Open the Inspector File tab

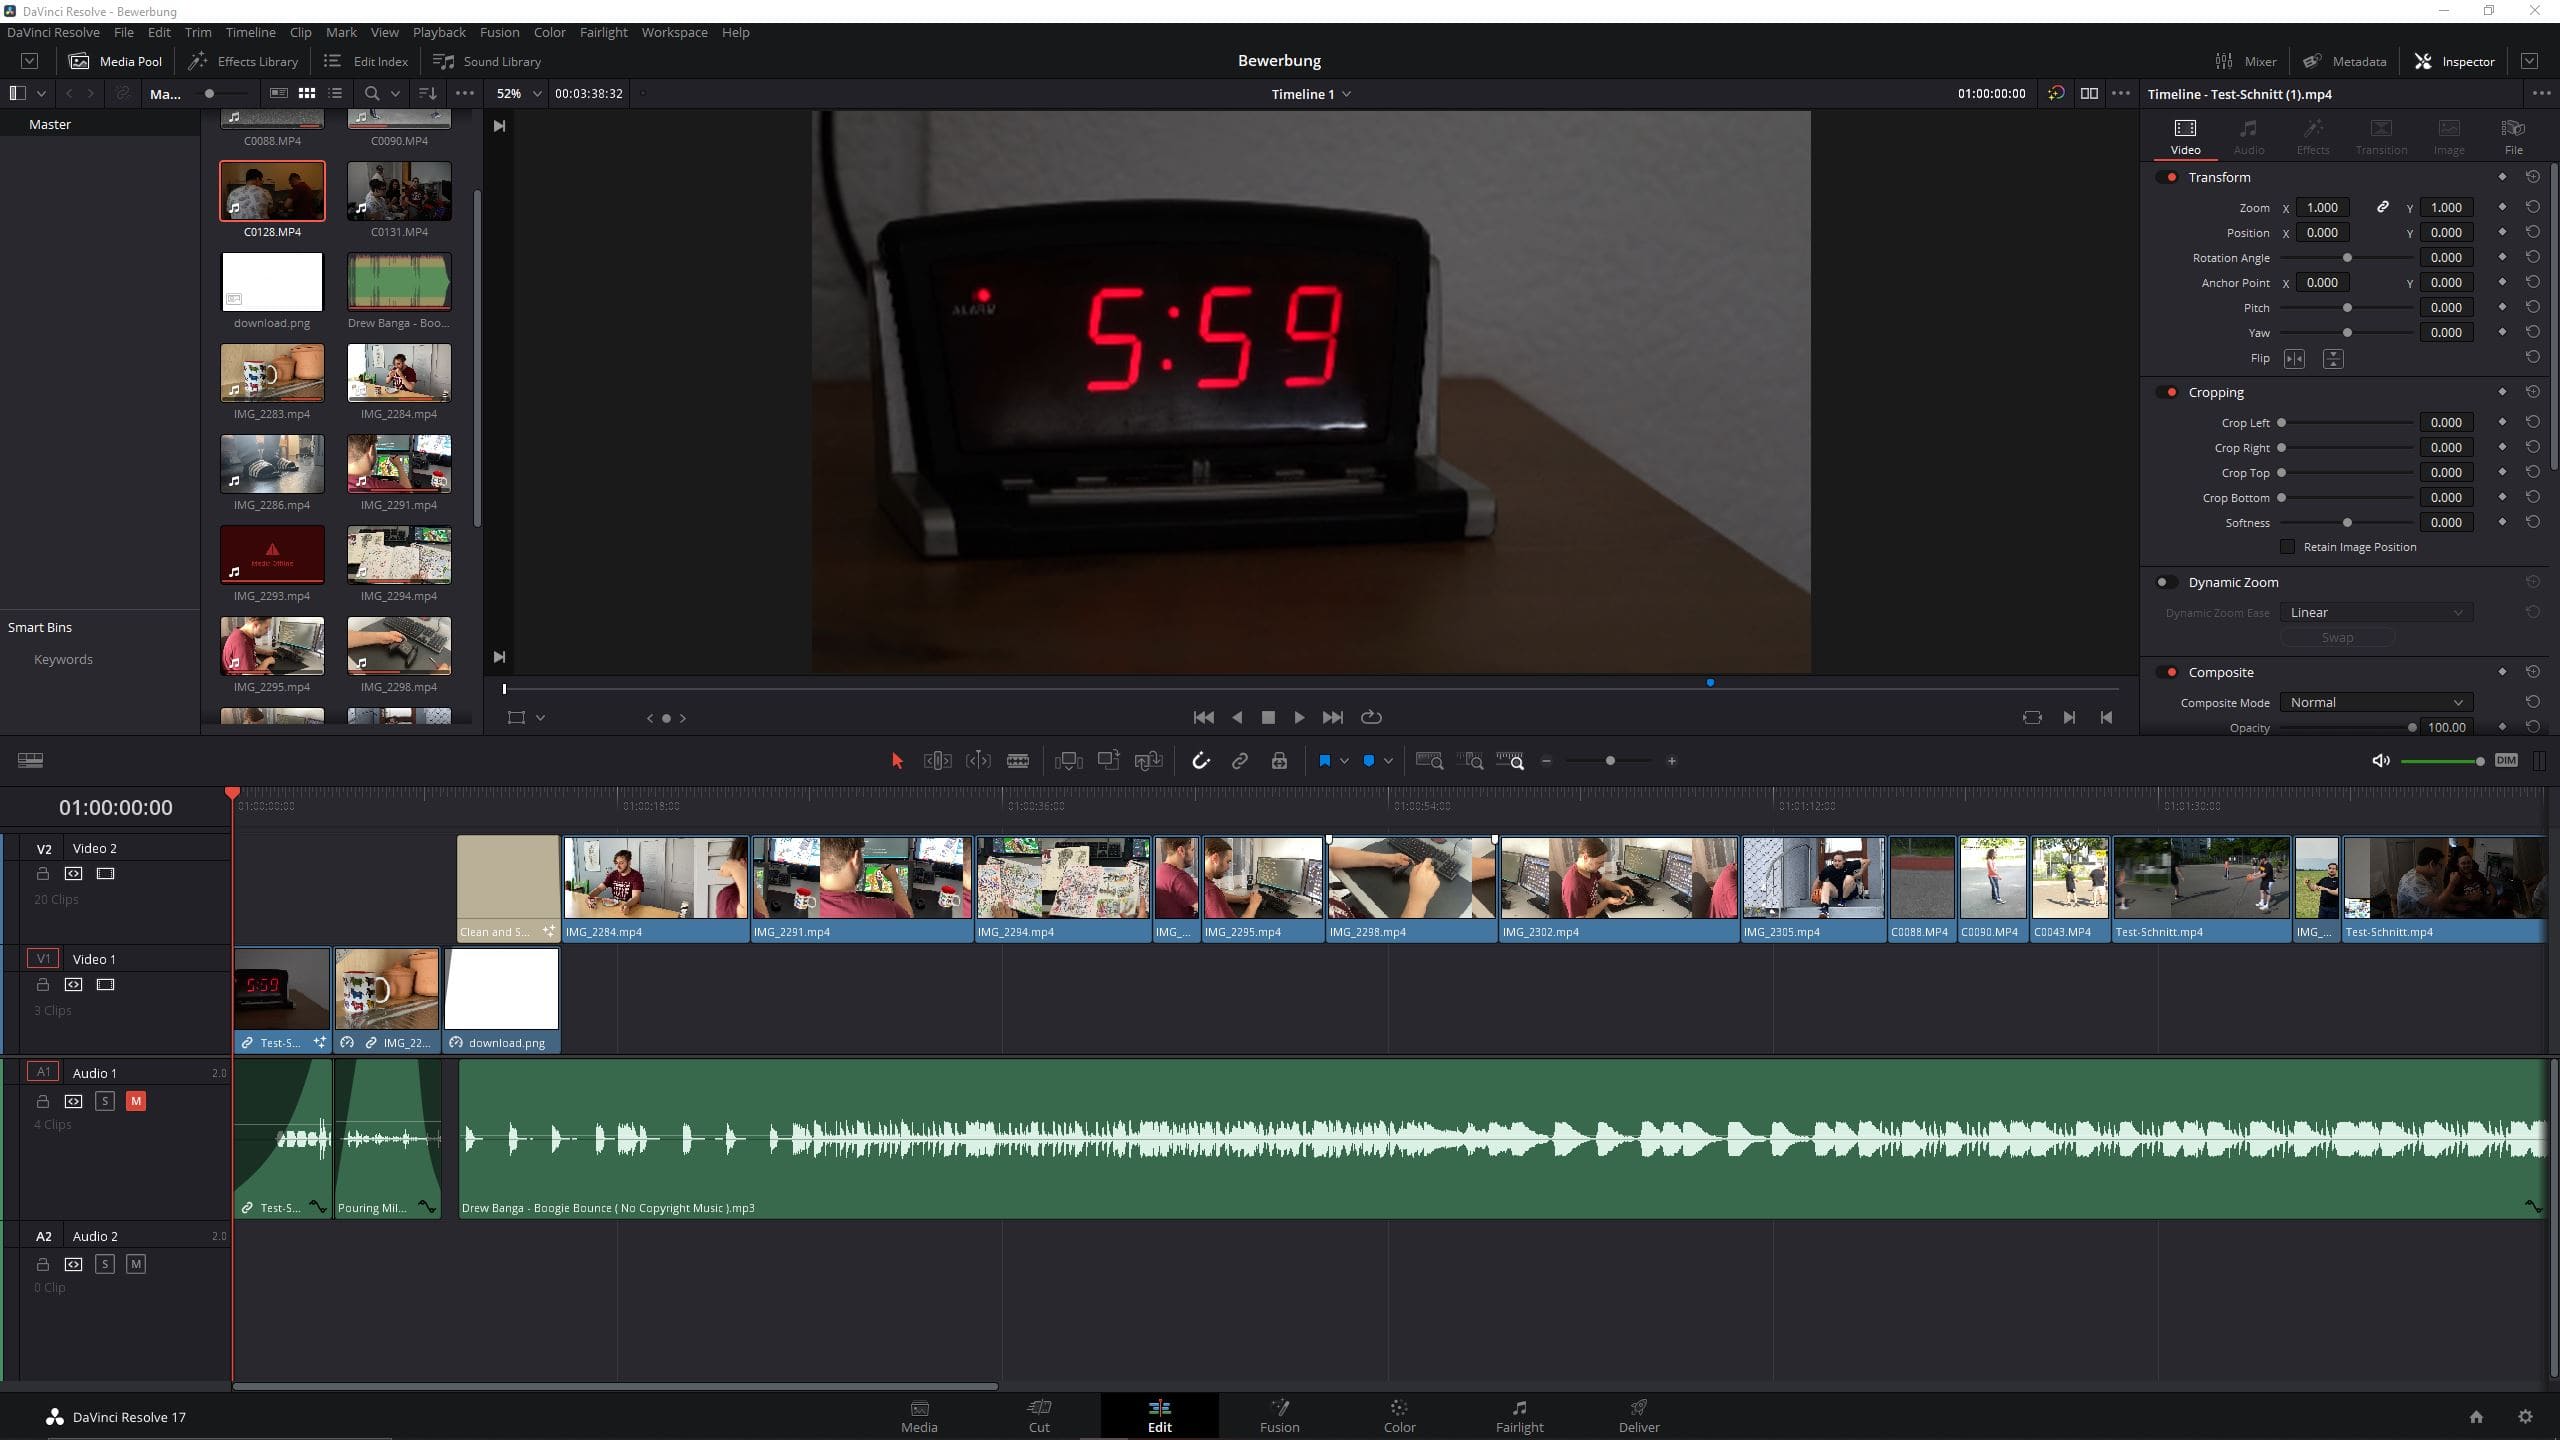point(2513,136)
